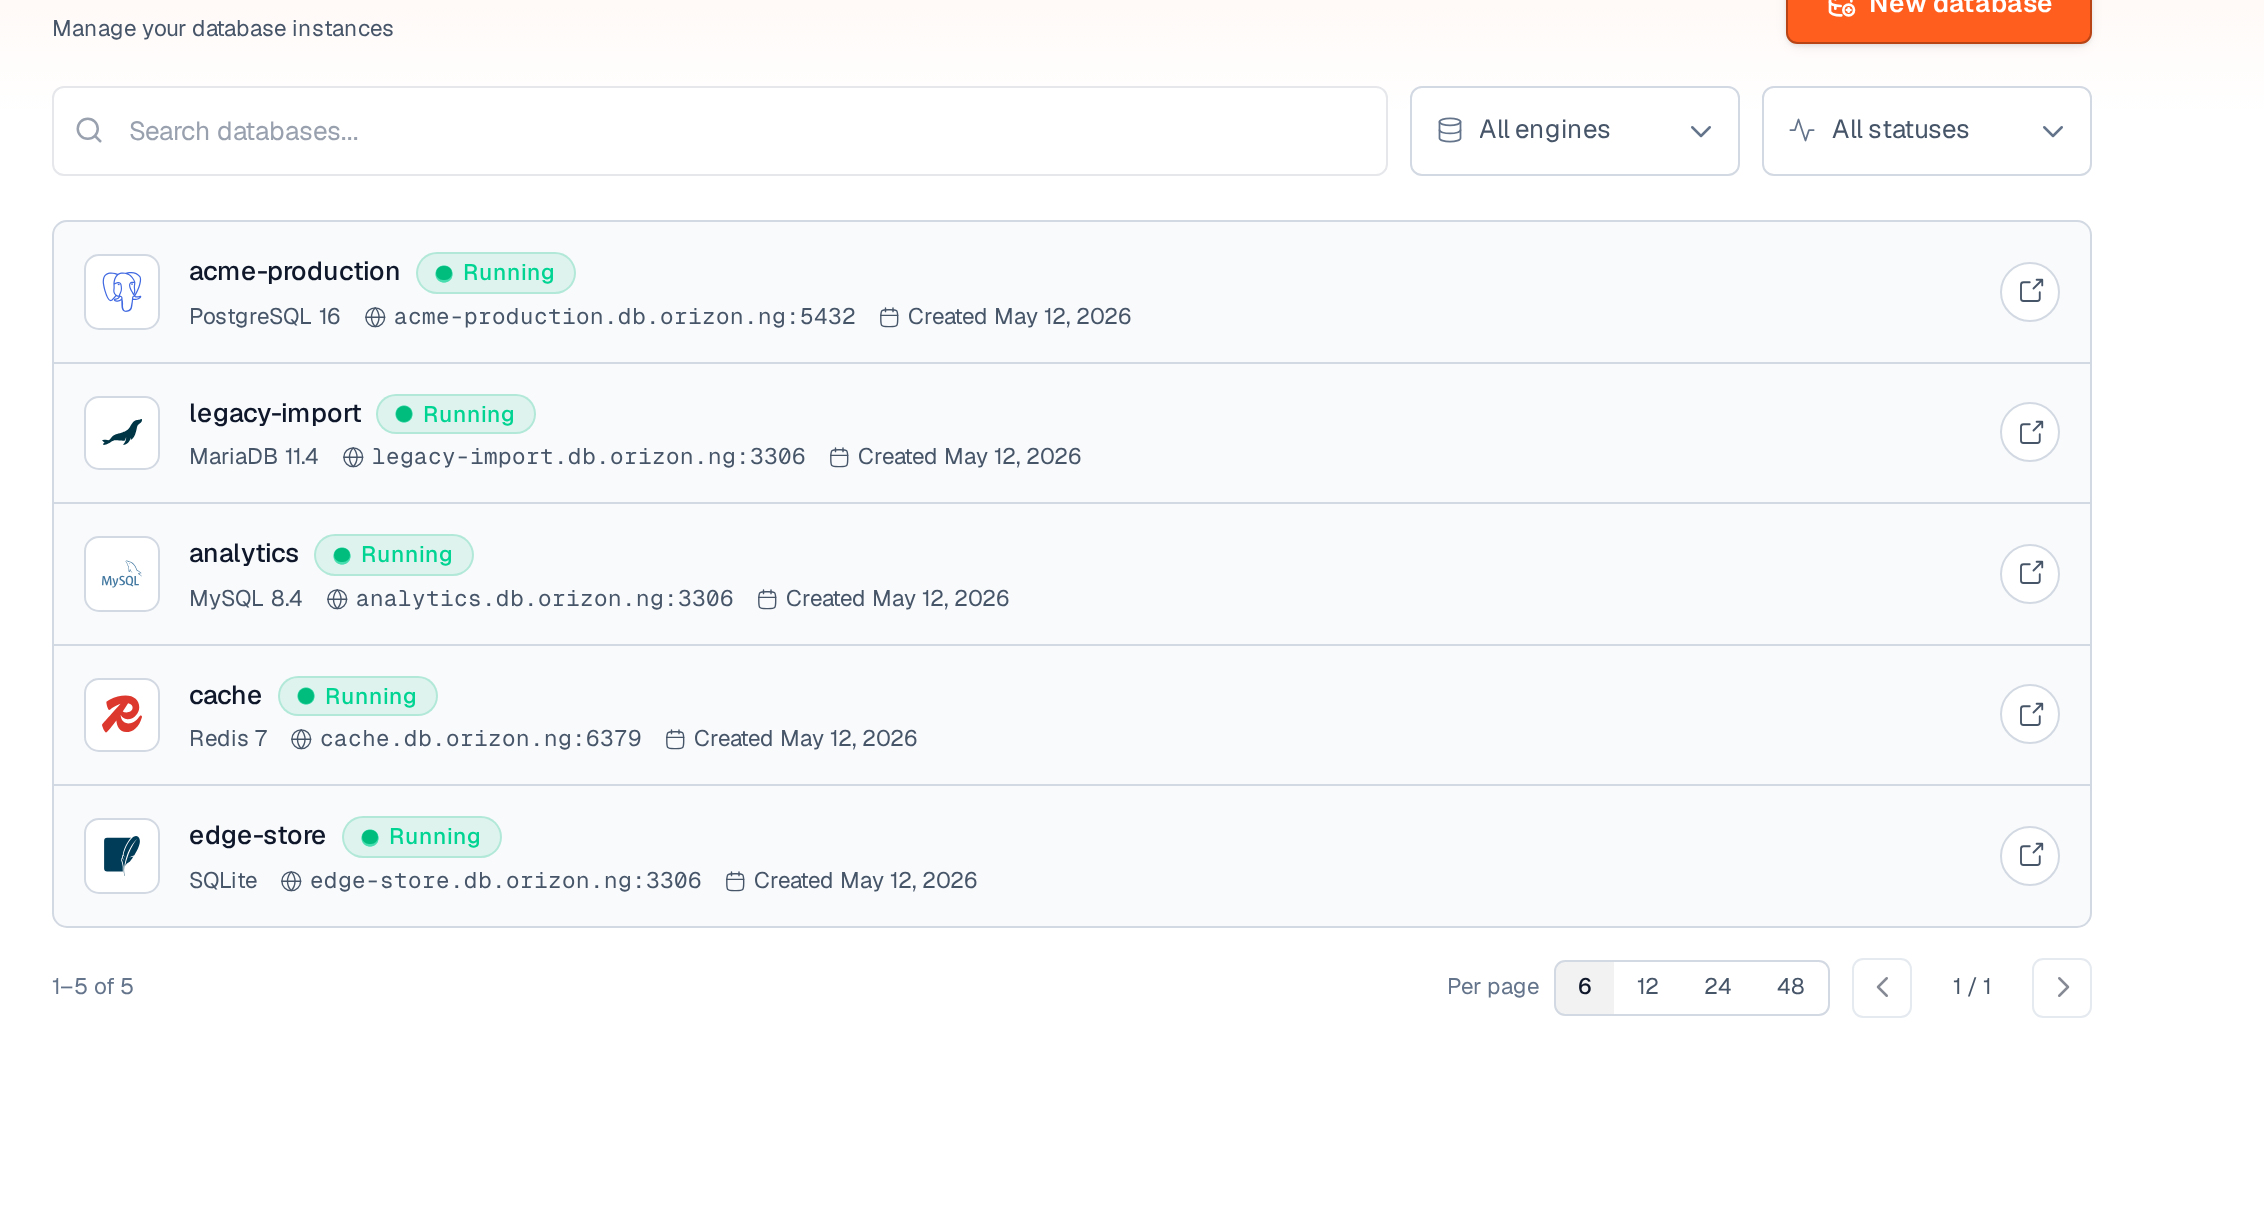
Task: Click Running badge on acme-production
Action: point(496,273)
